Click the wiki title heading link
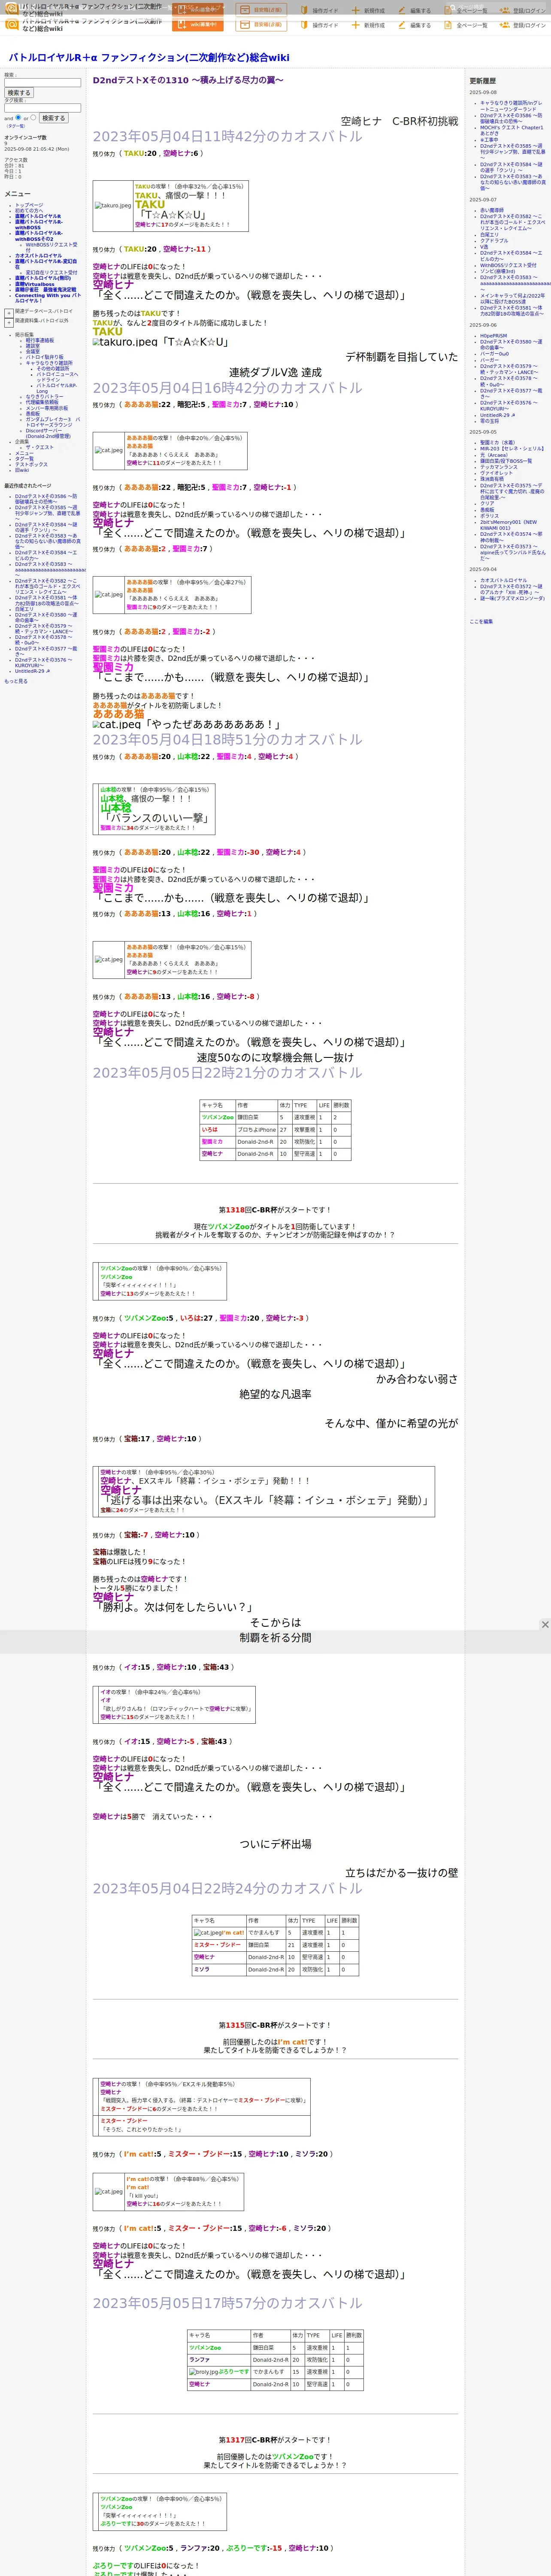The height and width of the screenshot is (2576, 551). tap(149, 58)
